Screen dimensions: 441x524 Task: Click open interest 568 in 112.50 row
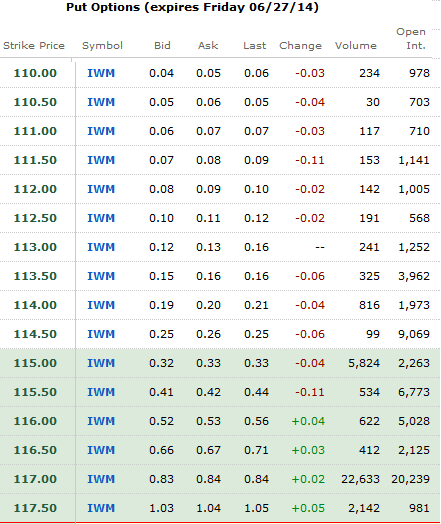(419, 218)
